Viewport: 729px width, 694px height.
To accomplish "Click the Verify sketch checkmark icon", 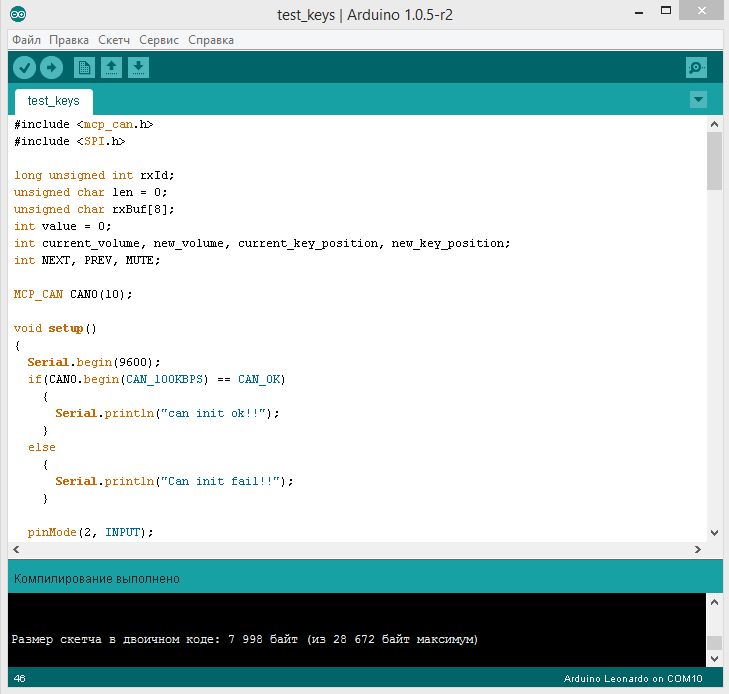I will click(x=24, y=67).
